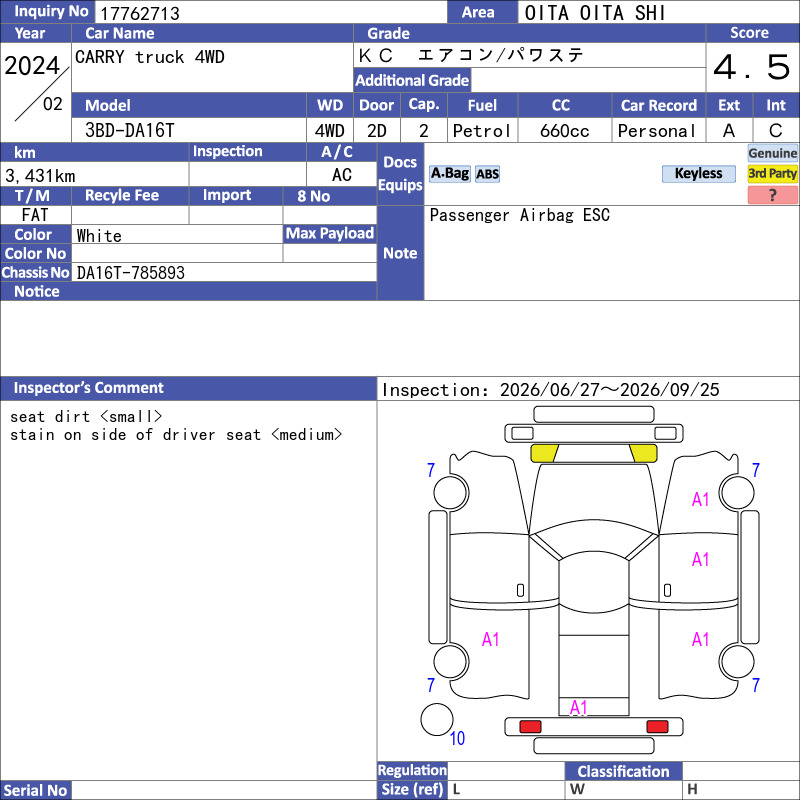The width and height of the screenshot is (800, 800).
Task: Select the Keyless equipment badge
Action: click(698, 173)
